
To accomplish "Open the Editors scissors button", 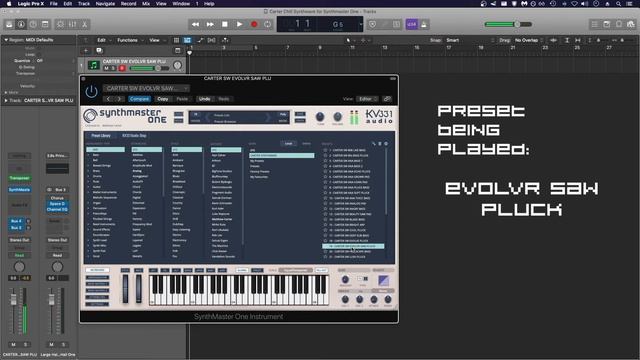I will tap(84, 24).
